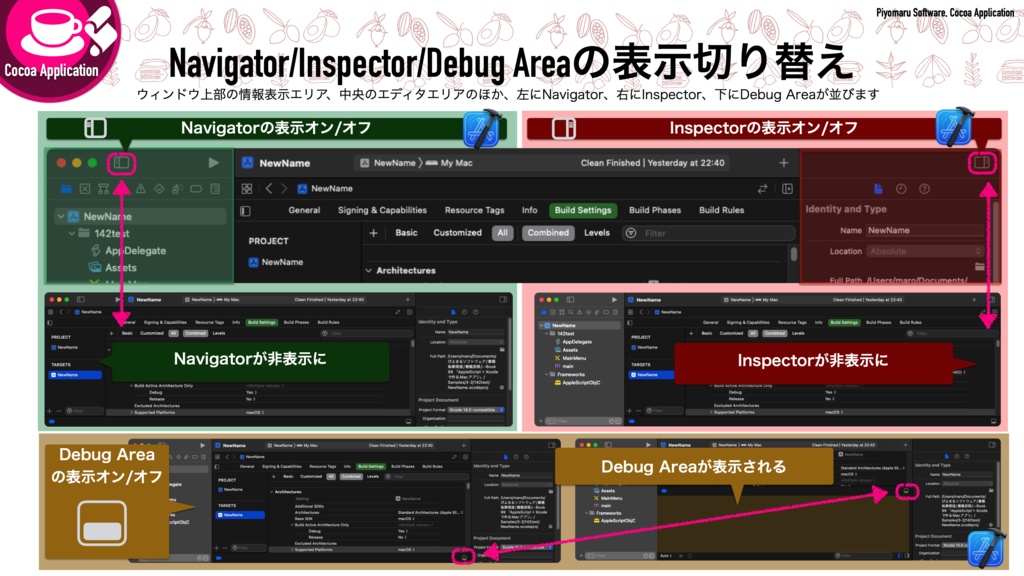
Task: Open the Location Absolute dropdown
Action: [925, 251]
